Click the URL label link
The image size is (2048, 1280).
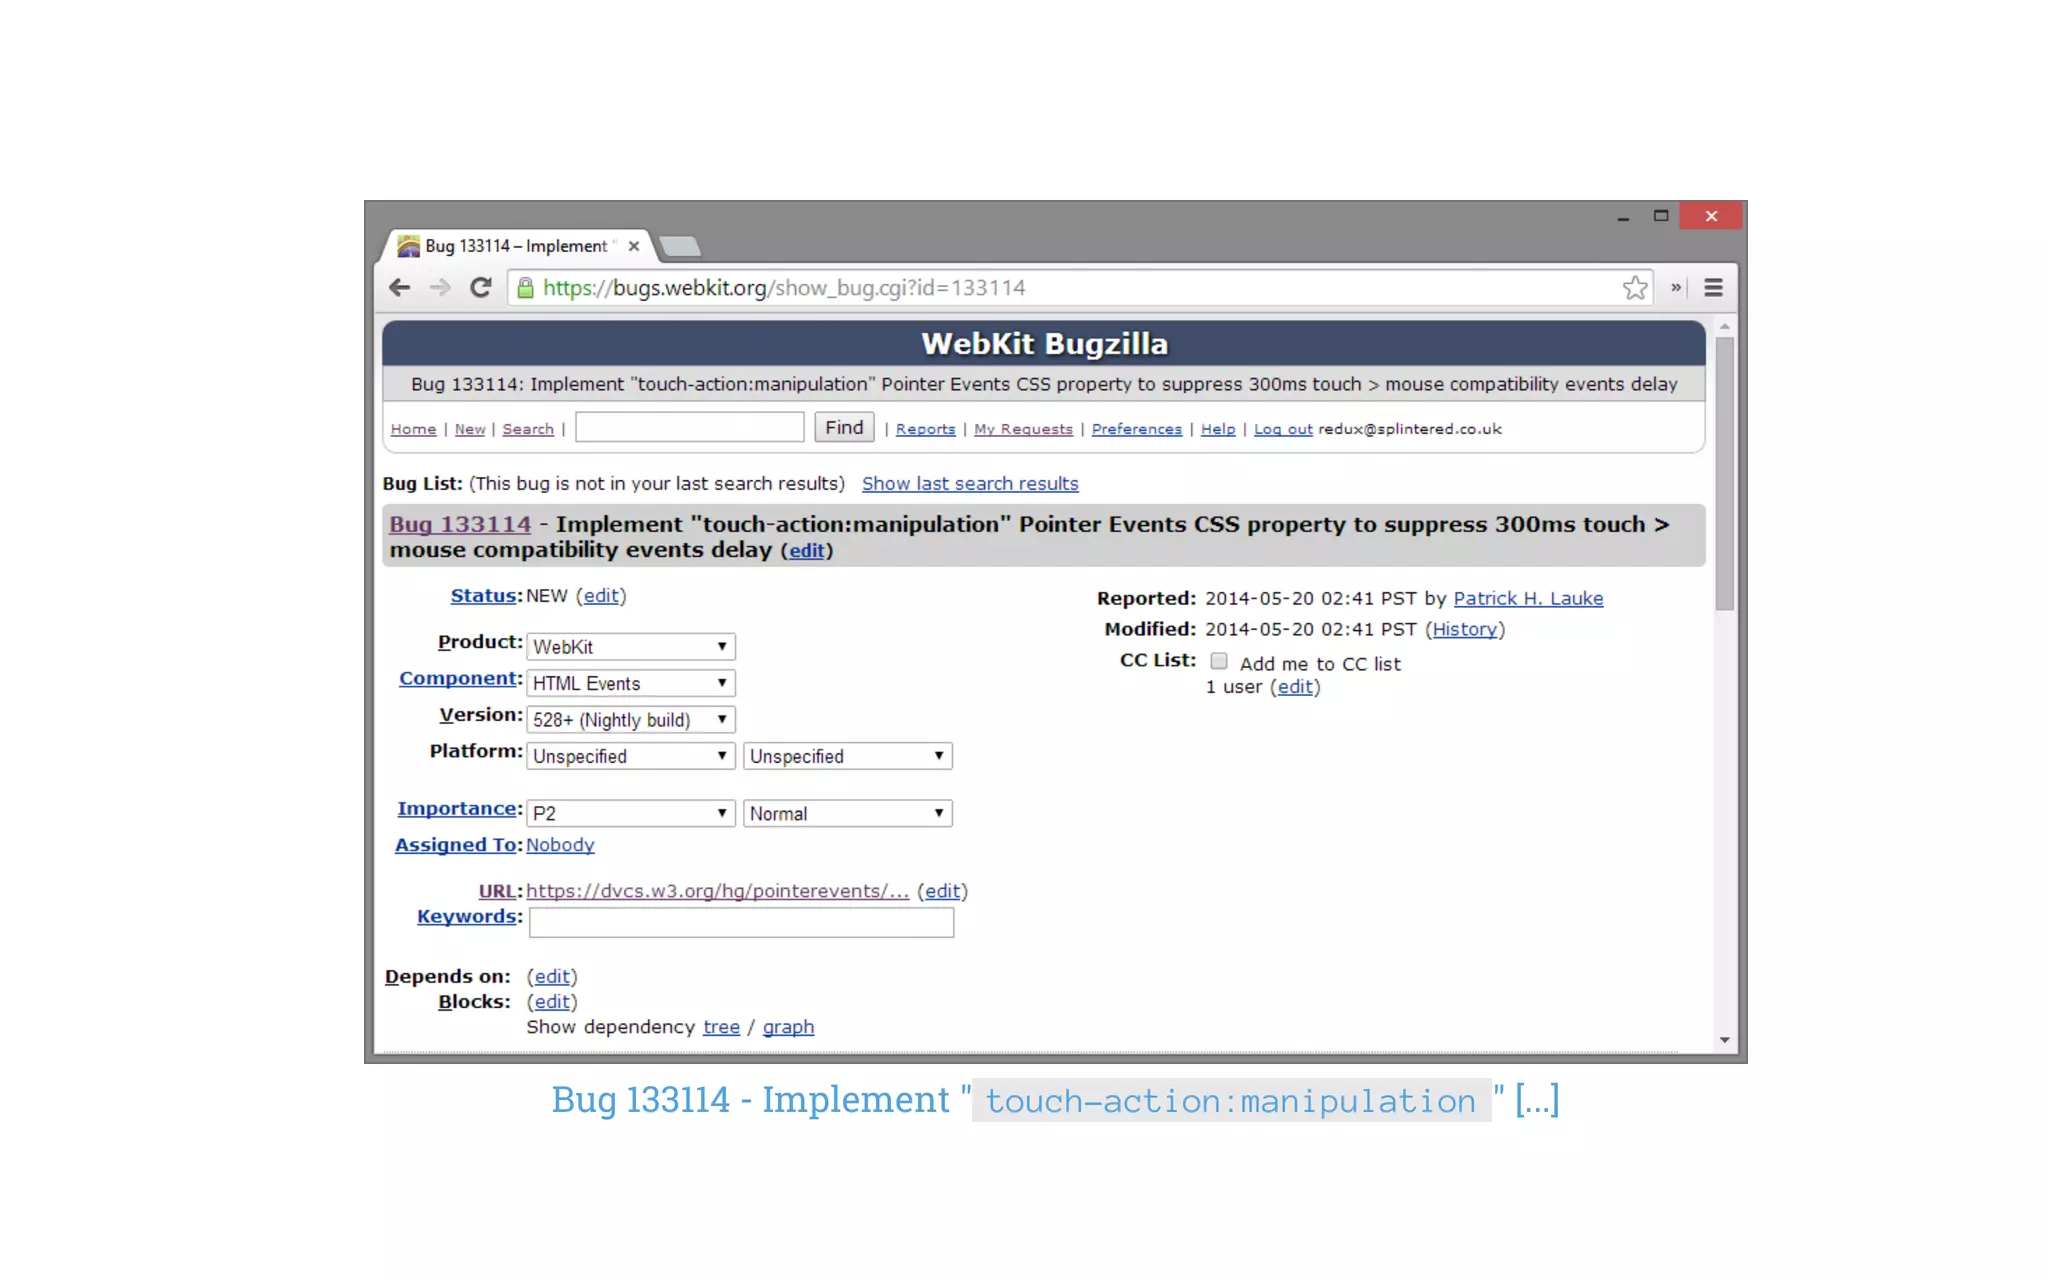pos(497,891)
